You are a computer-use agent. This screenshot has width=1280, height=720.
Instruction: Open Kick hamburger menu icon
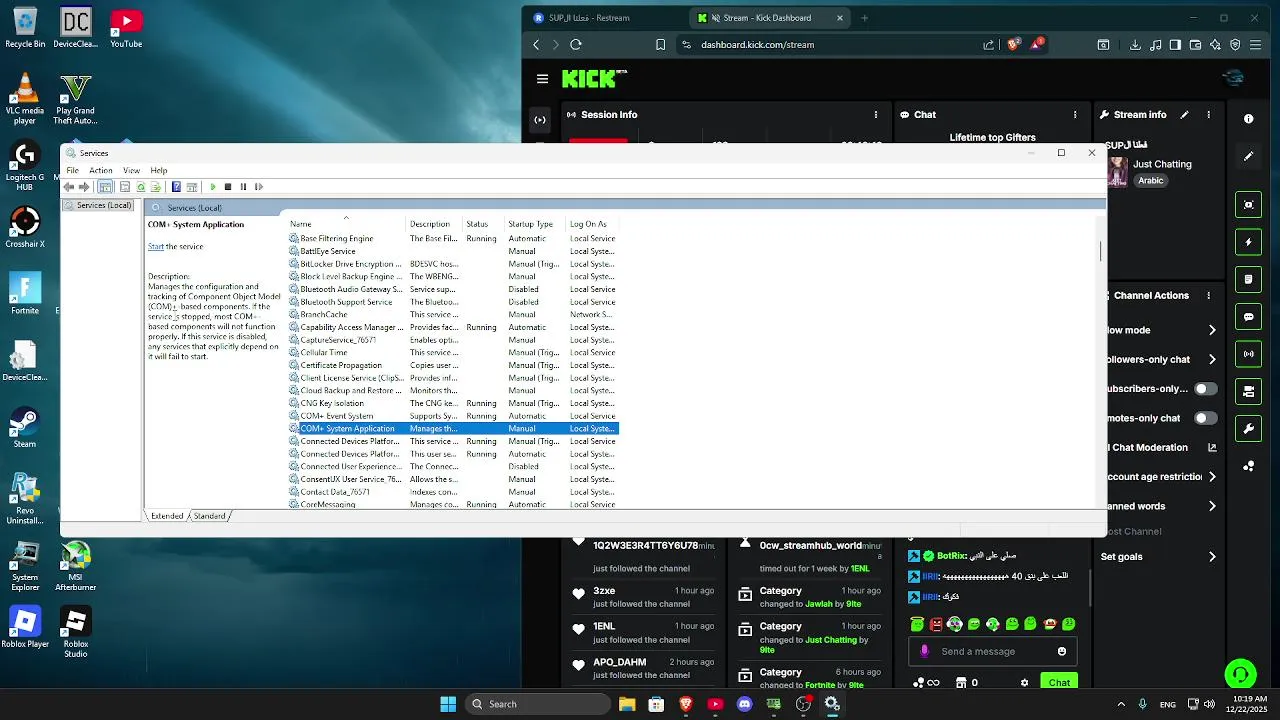[x=542, y=79]
